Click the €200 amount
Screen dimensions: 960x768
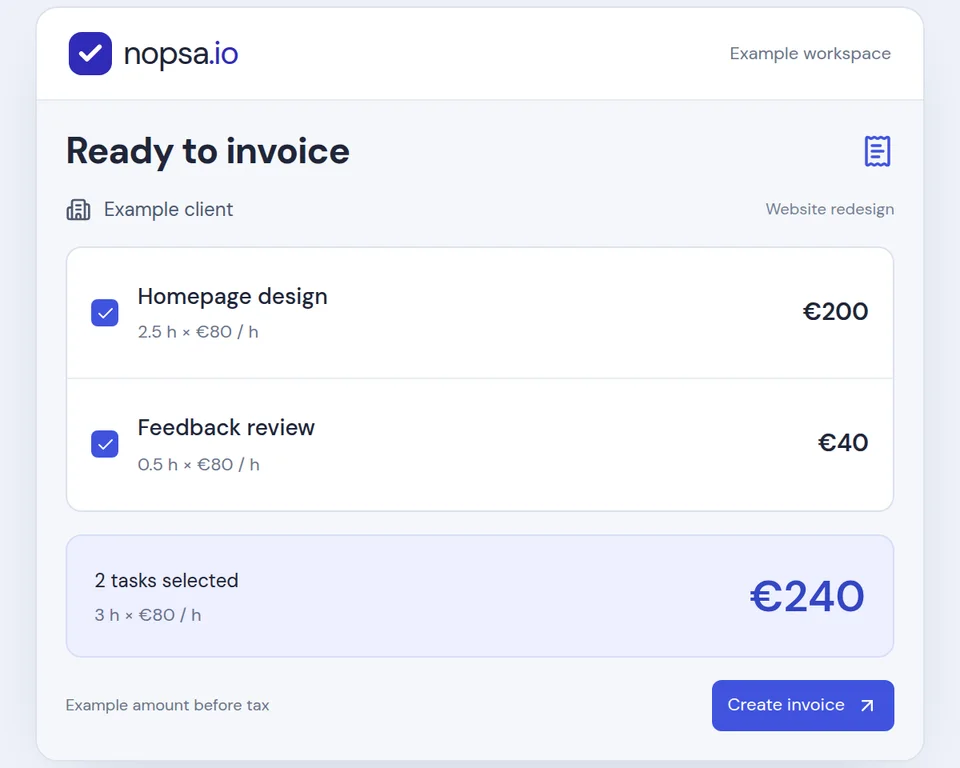pos(835,312)
